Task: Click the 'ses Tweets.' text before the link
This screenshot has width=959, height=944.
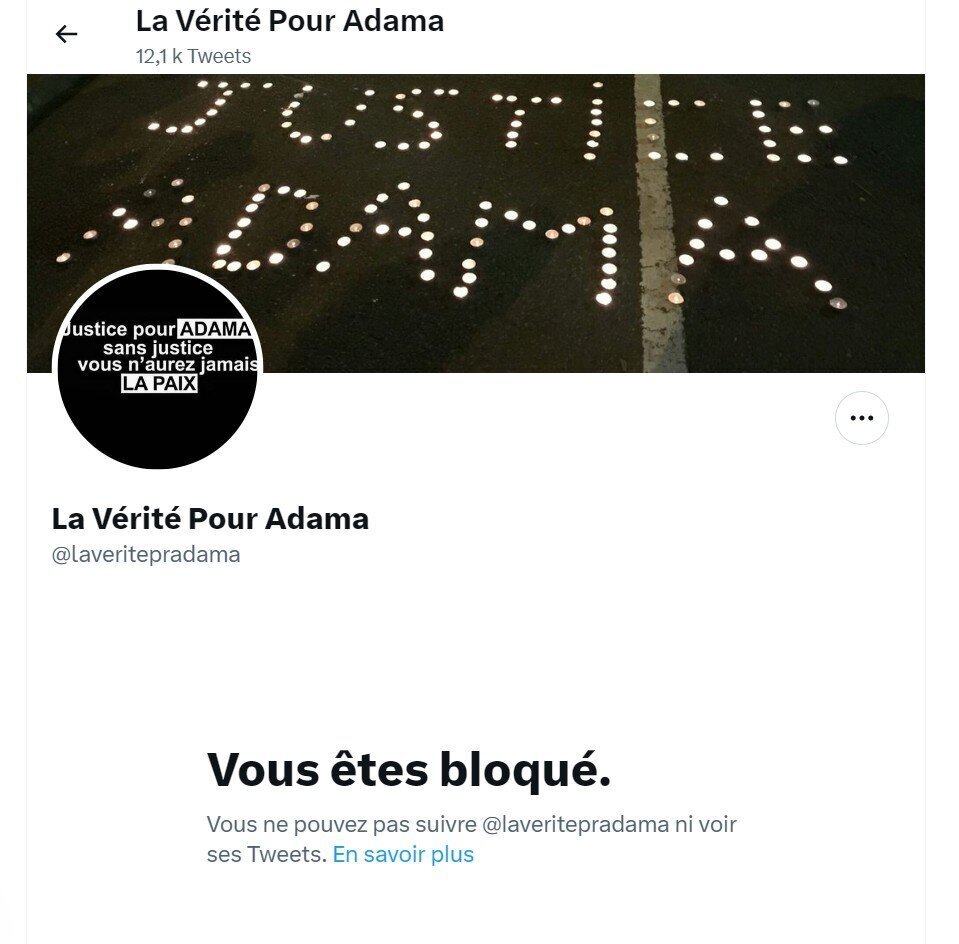Action: tap(267, 854)
